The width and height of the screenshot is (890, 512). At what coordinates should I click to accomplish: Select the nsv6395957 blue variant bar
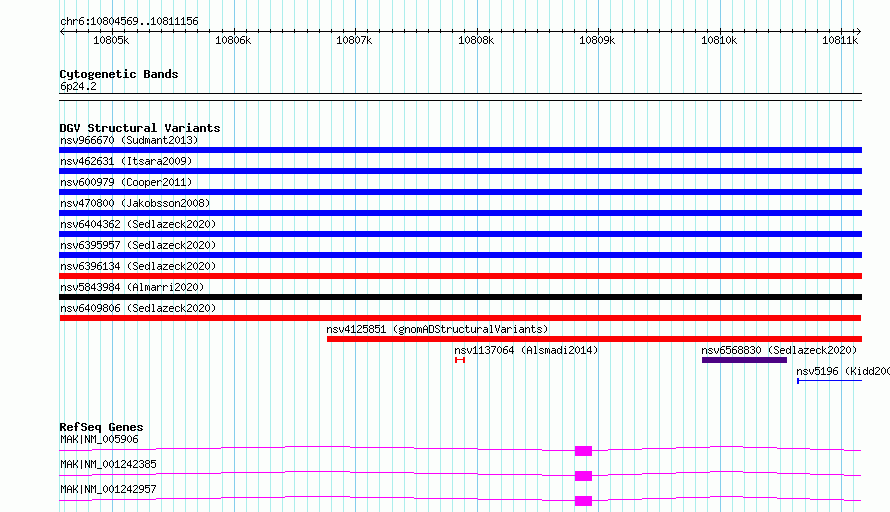(x=460, y=255)
